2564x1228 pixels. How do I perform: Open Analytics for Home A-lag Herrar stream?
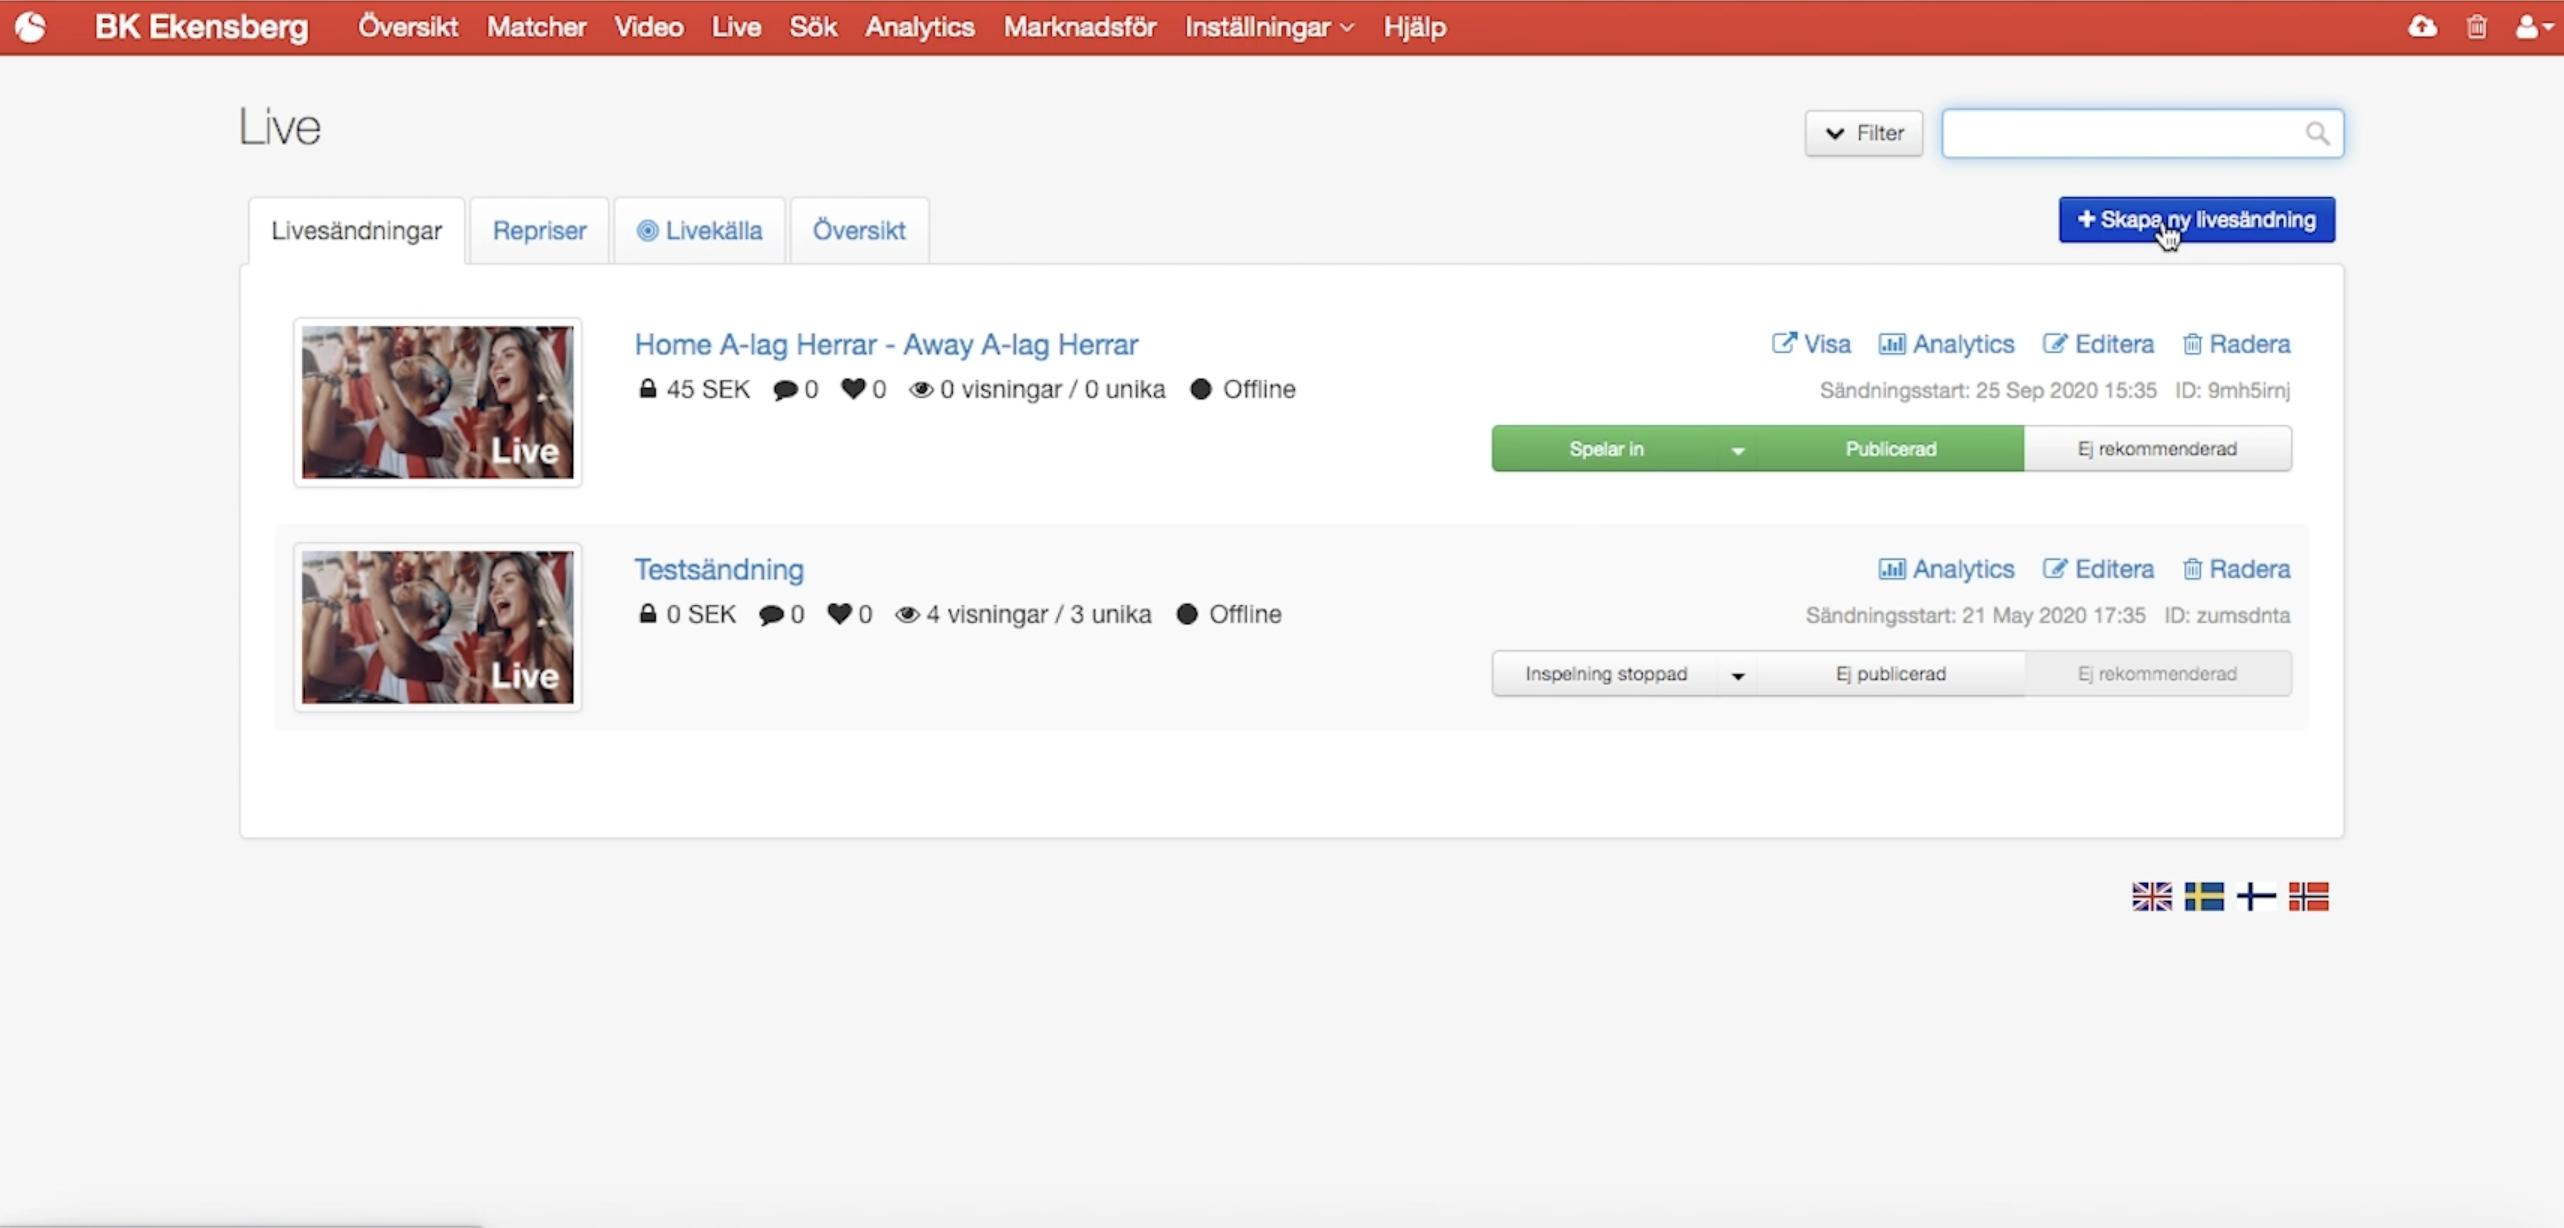pyautogui.click(x=1946, y=344)
